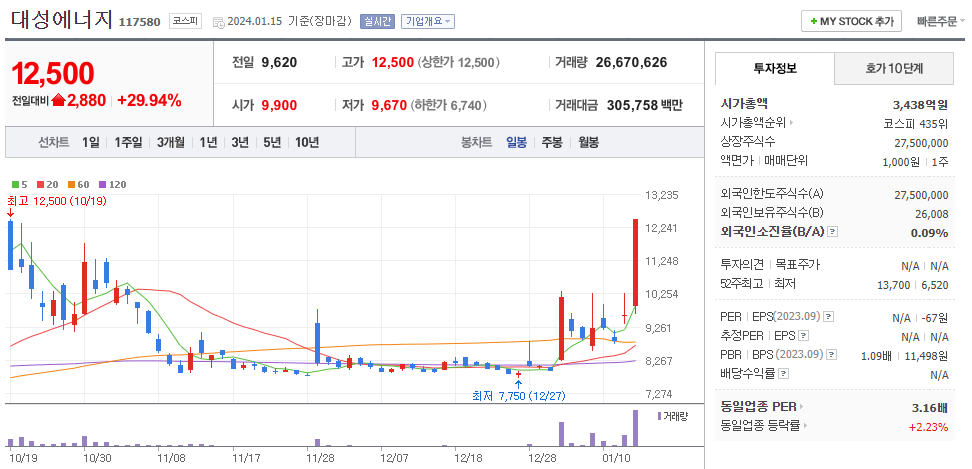This screenshot has width=972, height=469.
Task: Click the green 5-day moving average legend marker
Action: point(15,185)
